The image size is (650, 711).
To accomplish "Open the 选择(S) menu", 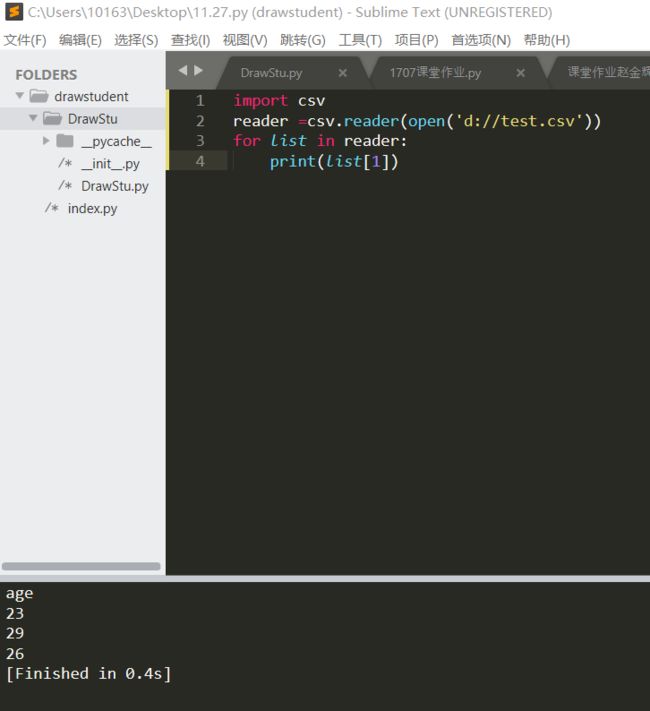I will click(x=136, y=40).
